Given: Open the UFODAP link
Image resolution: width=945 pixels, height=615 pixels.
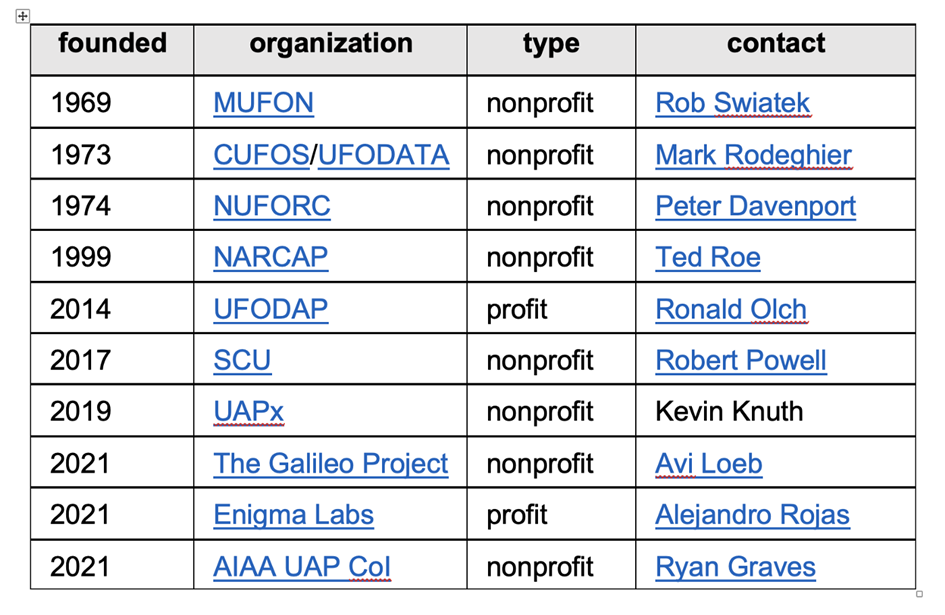Looking at the screenshot, I should click(x=271, y=309).
